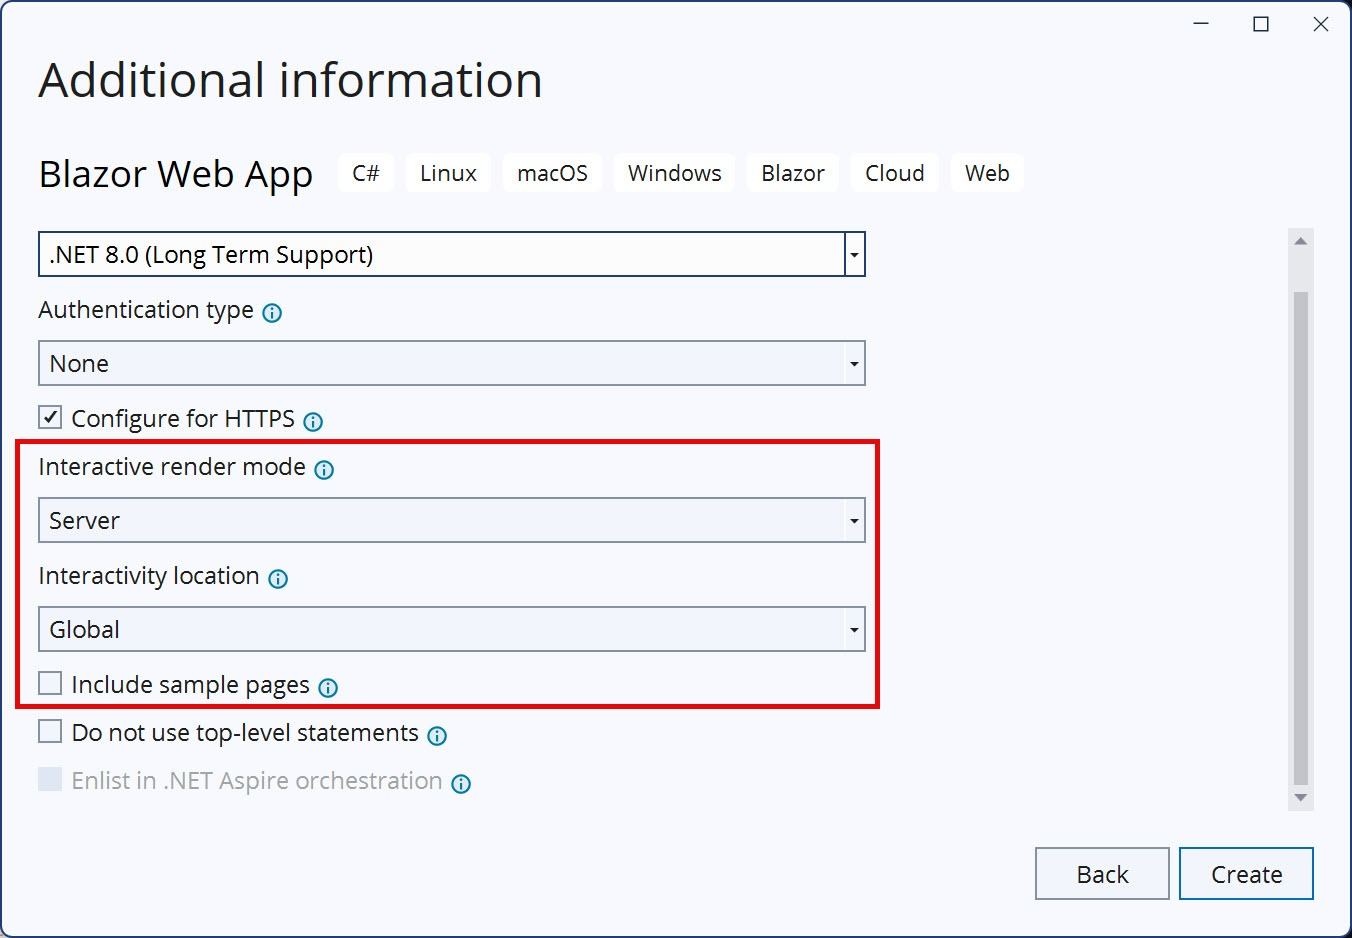Screen dimensions: 1352x938
Task: Check Do not use top-level statements
Action: (x=50, y=731)
